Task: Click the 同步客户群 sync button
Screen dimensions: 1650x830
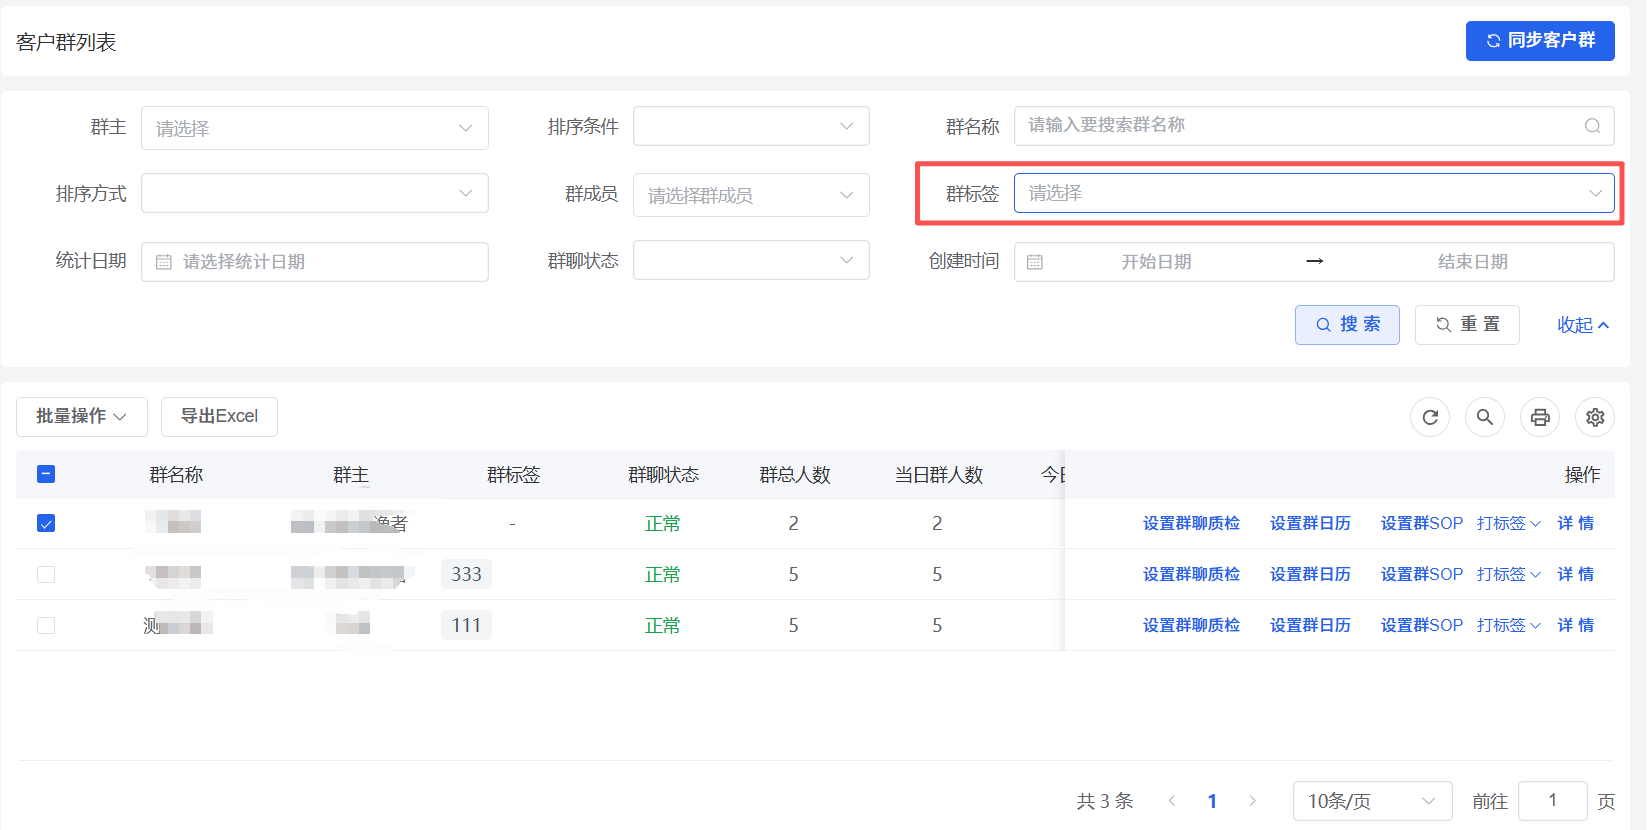Action: (1539, 41)
